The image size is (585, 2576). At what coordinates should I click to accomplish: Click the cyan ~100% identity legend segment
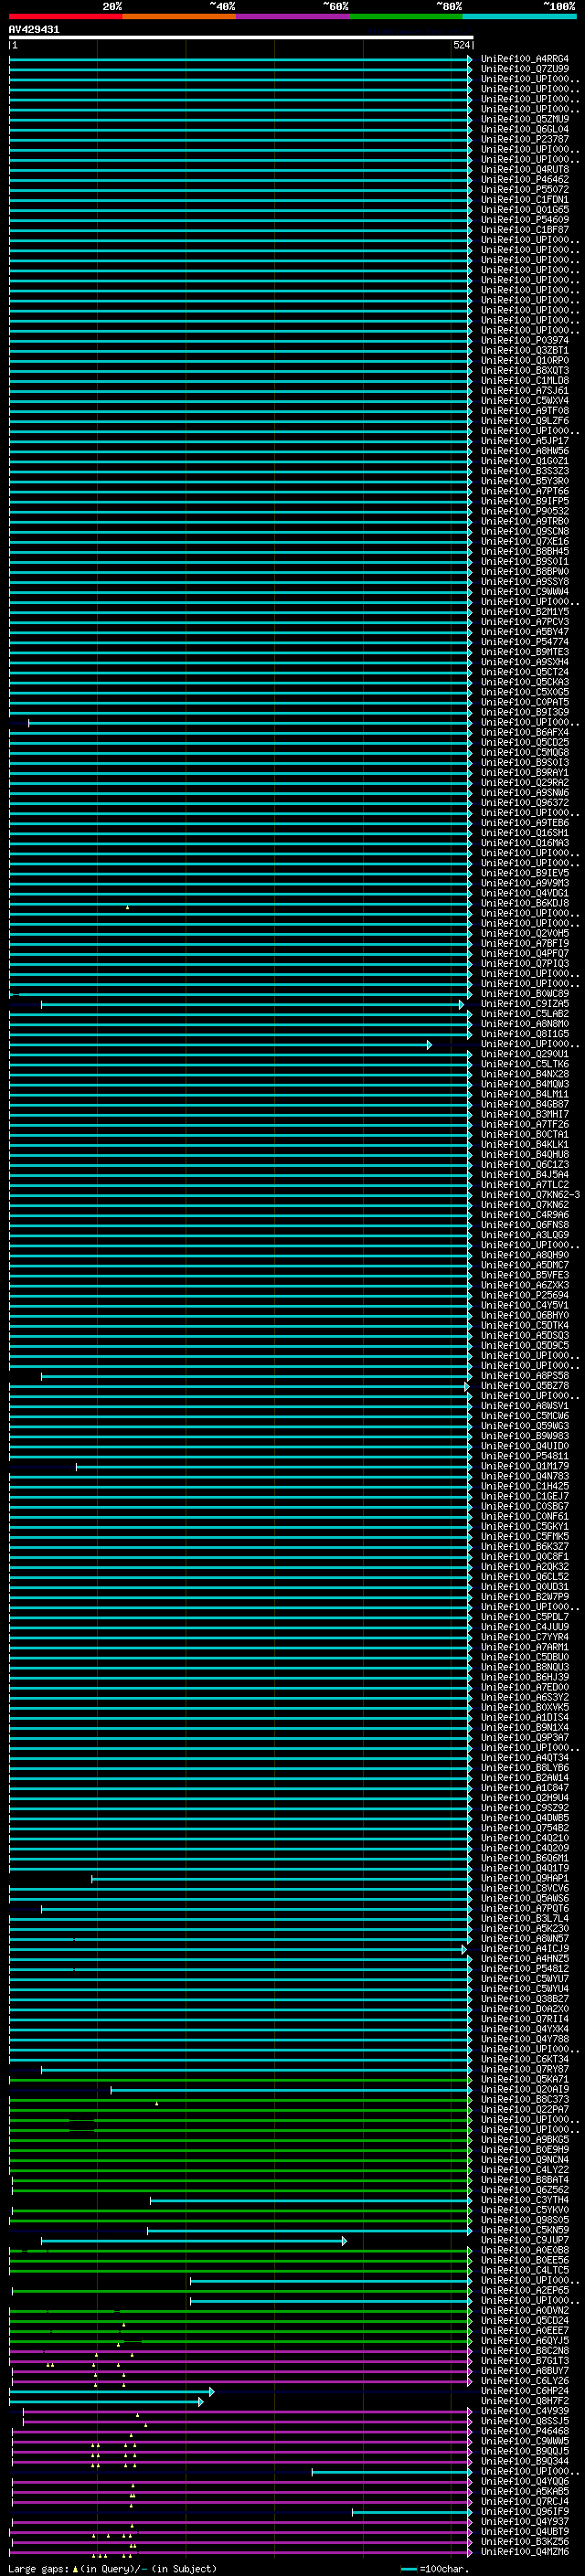(x=520, y=16)
